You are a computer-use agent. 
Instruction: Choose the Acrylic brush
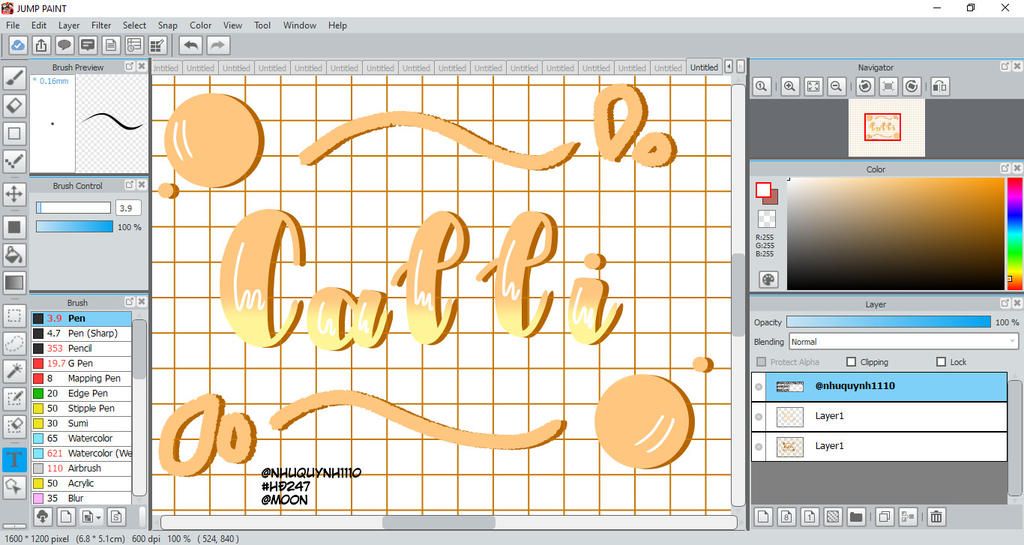pyautogui.click(x=81, y=484)
